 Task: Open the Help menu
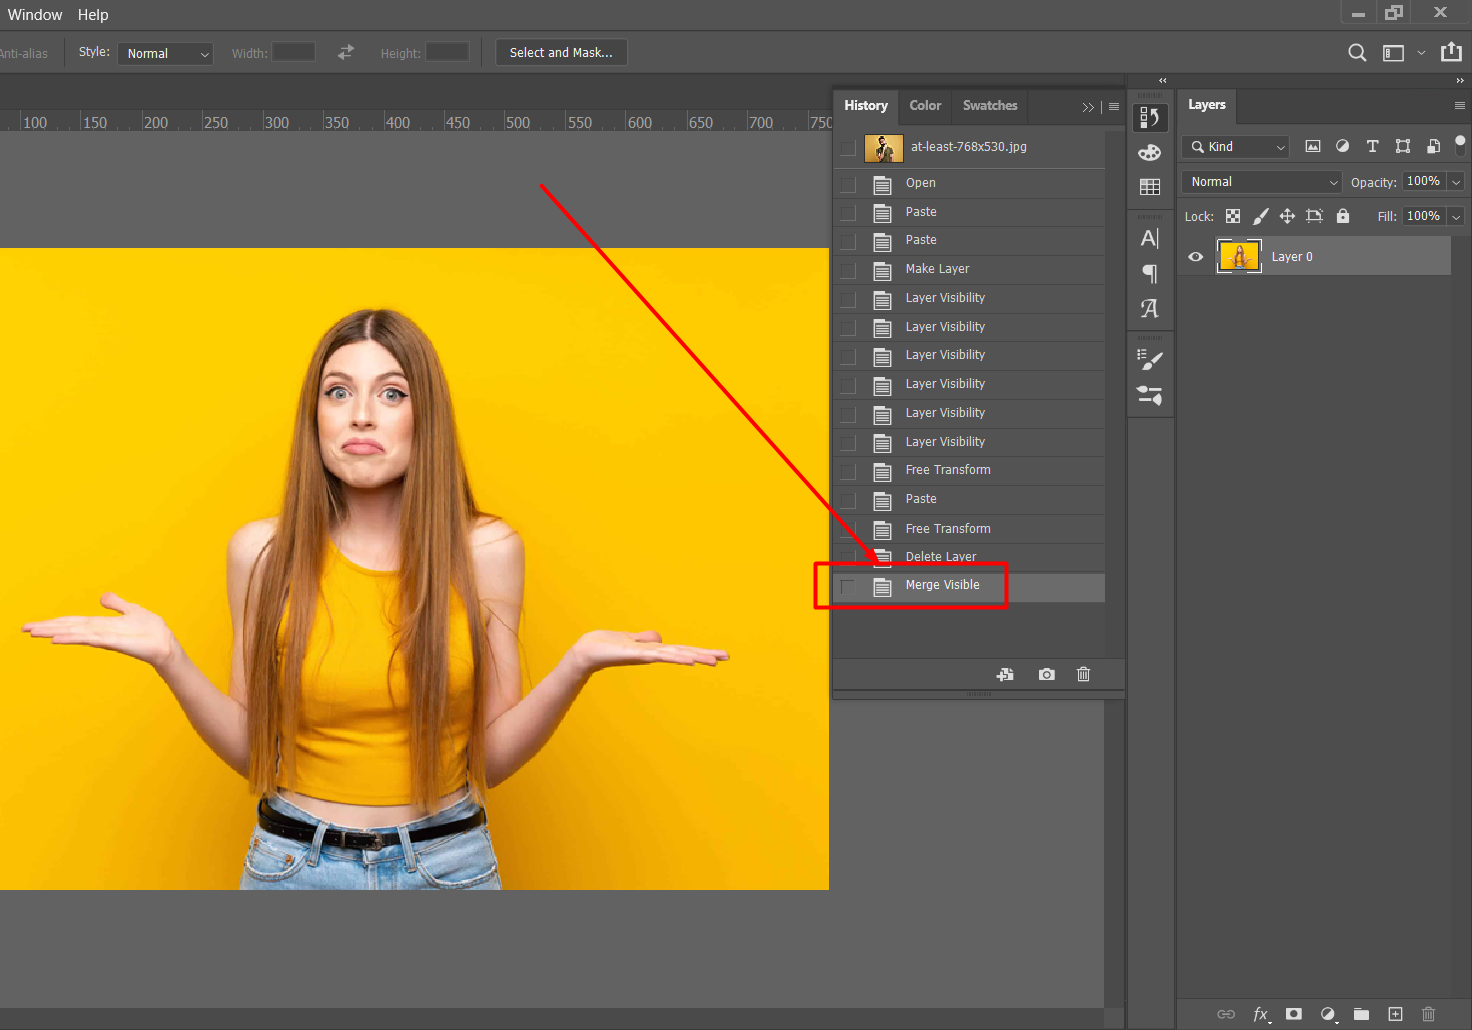click(93, 15)
